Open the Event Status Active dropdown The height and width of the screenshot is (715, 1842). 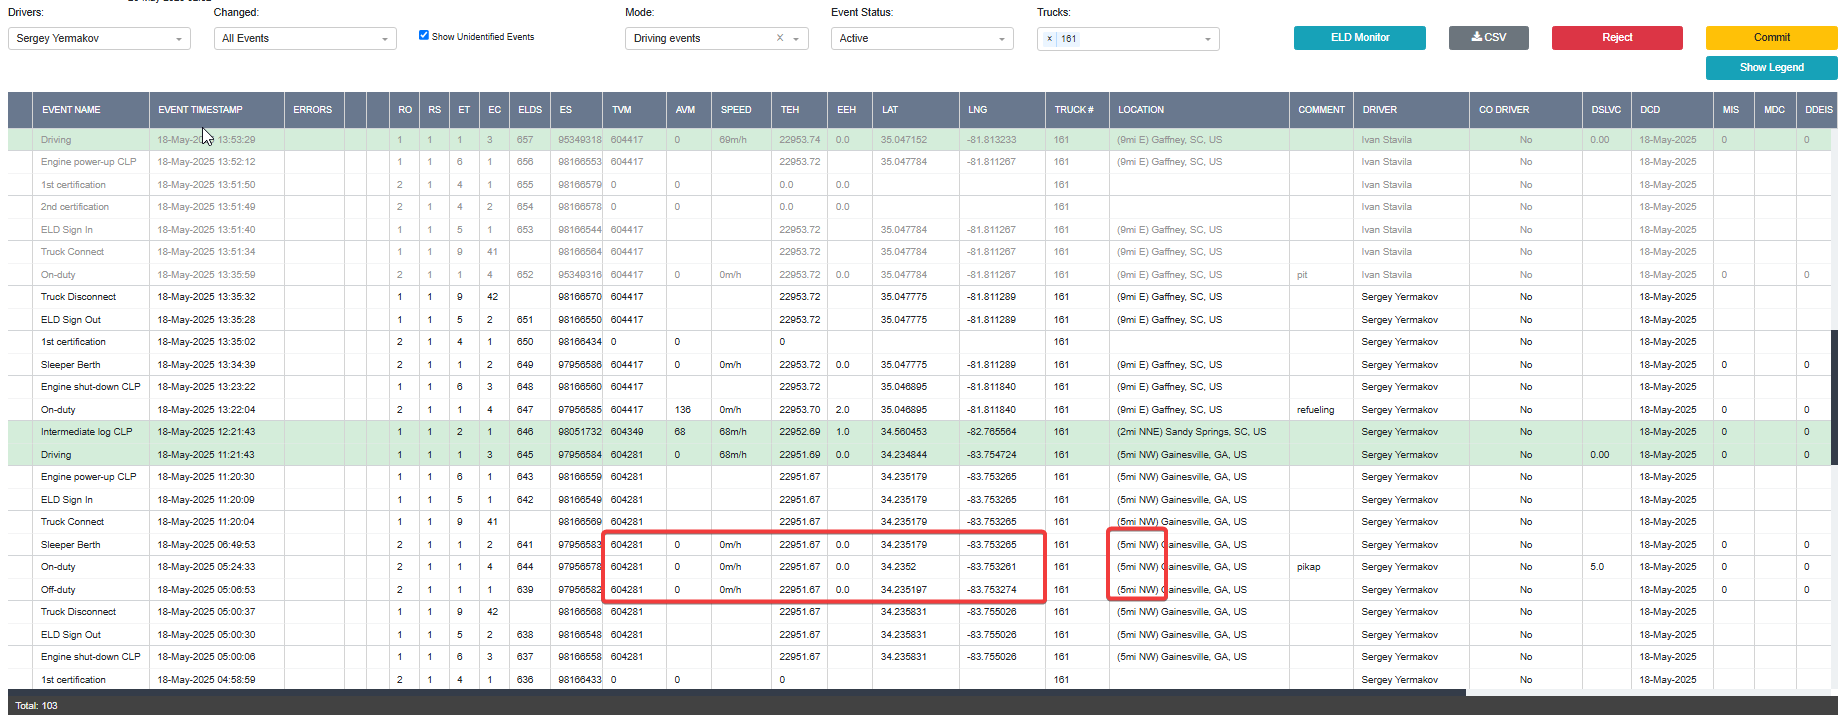pos(922,38)
